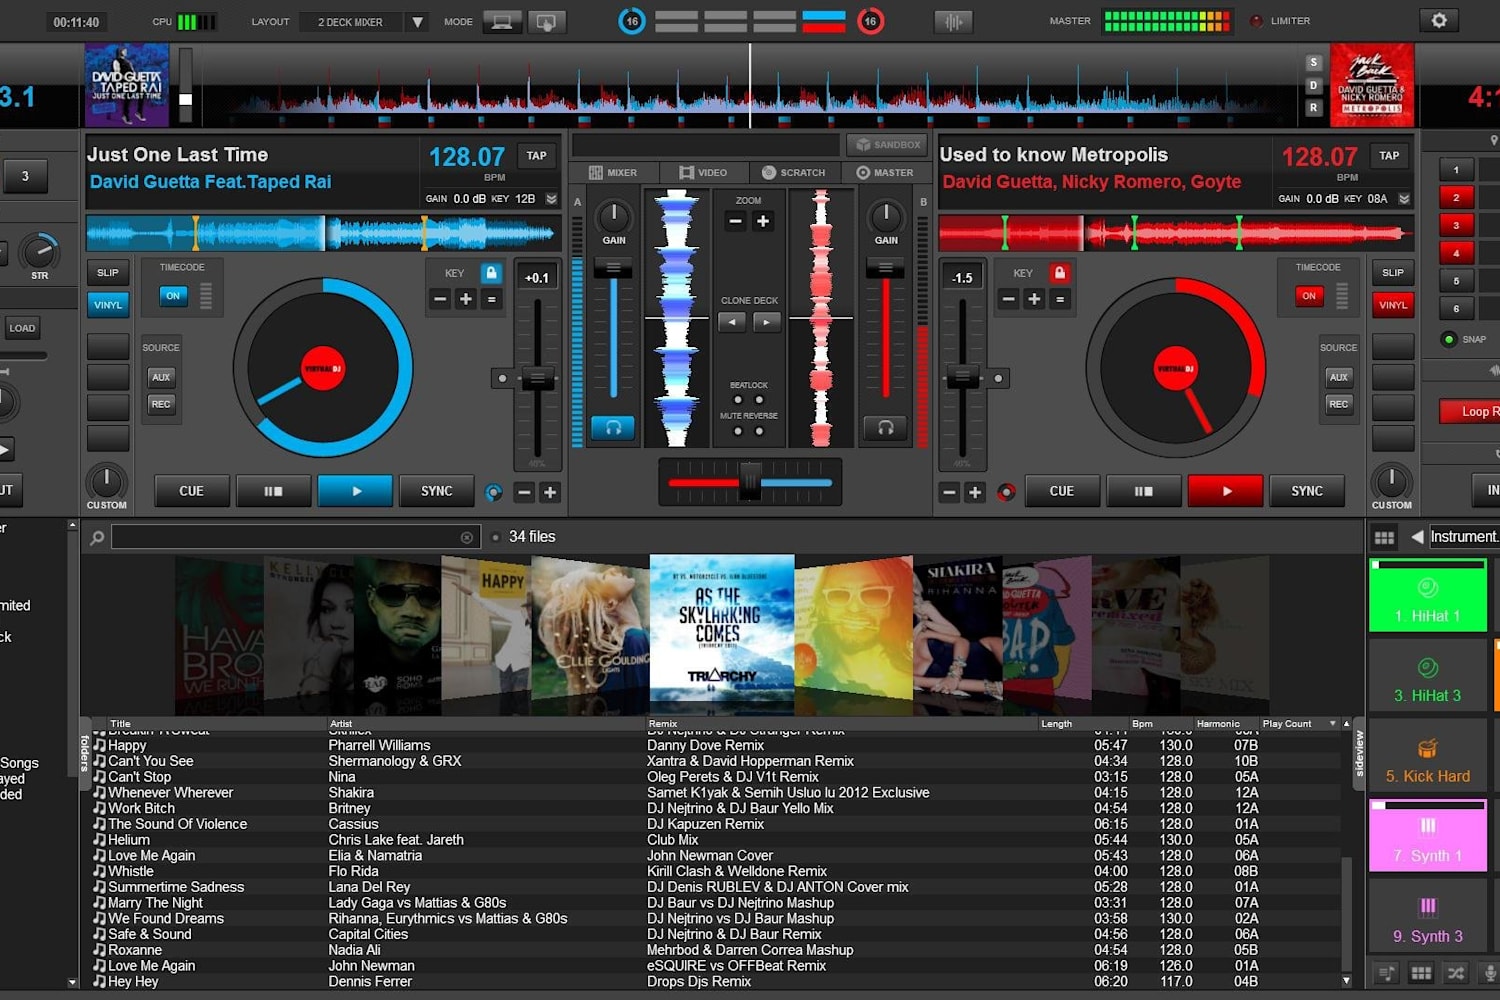Click in the browser search field

pos(296,538)
